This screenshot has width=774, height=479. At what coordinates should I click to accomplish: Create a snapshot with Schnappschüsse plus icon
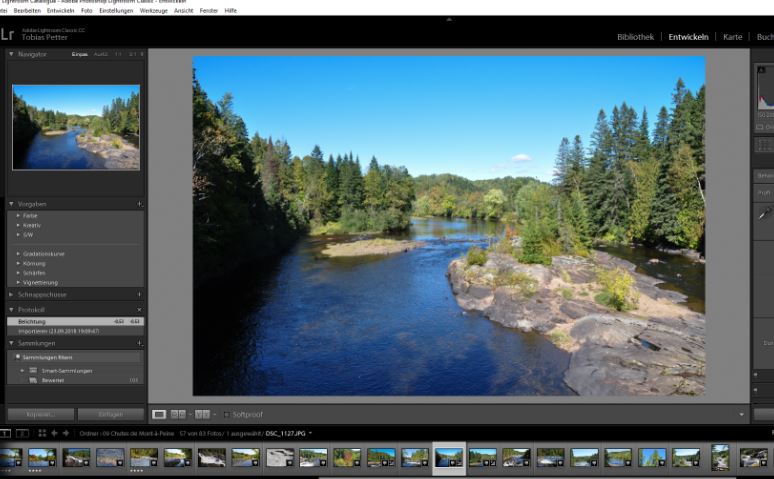point(139,294)
